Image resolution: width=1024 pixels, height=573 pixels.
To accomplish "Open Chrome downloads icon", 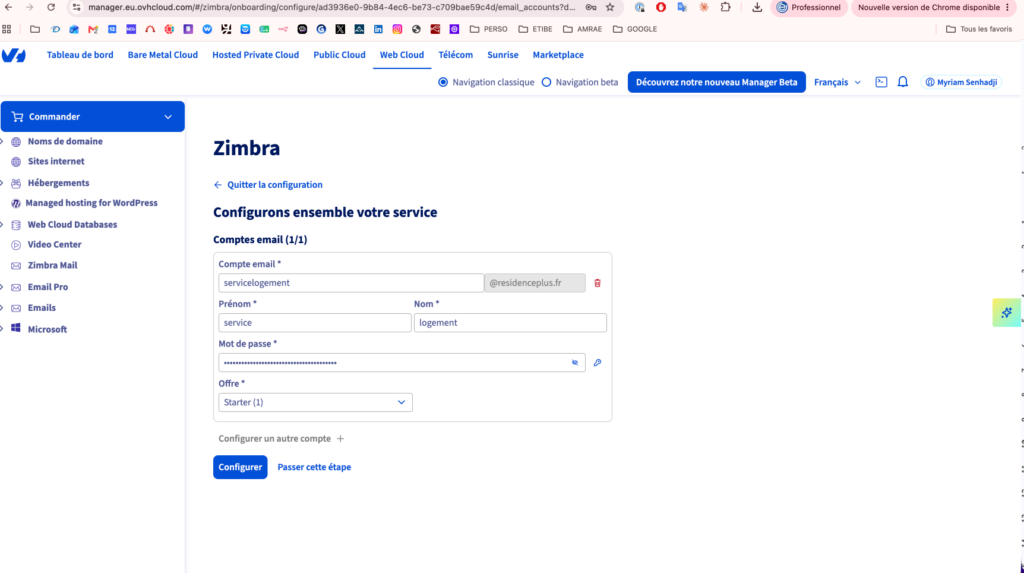I will click(x=757, y=7).
